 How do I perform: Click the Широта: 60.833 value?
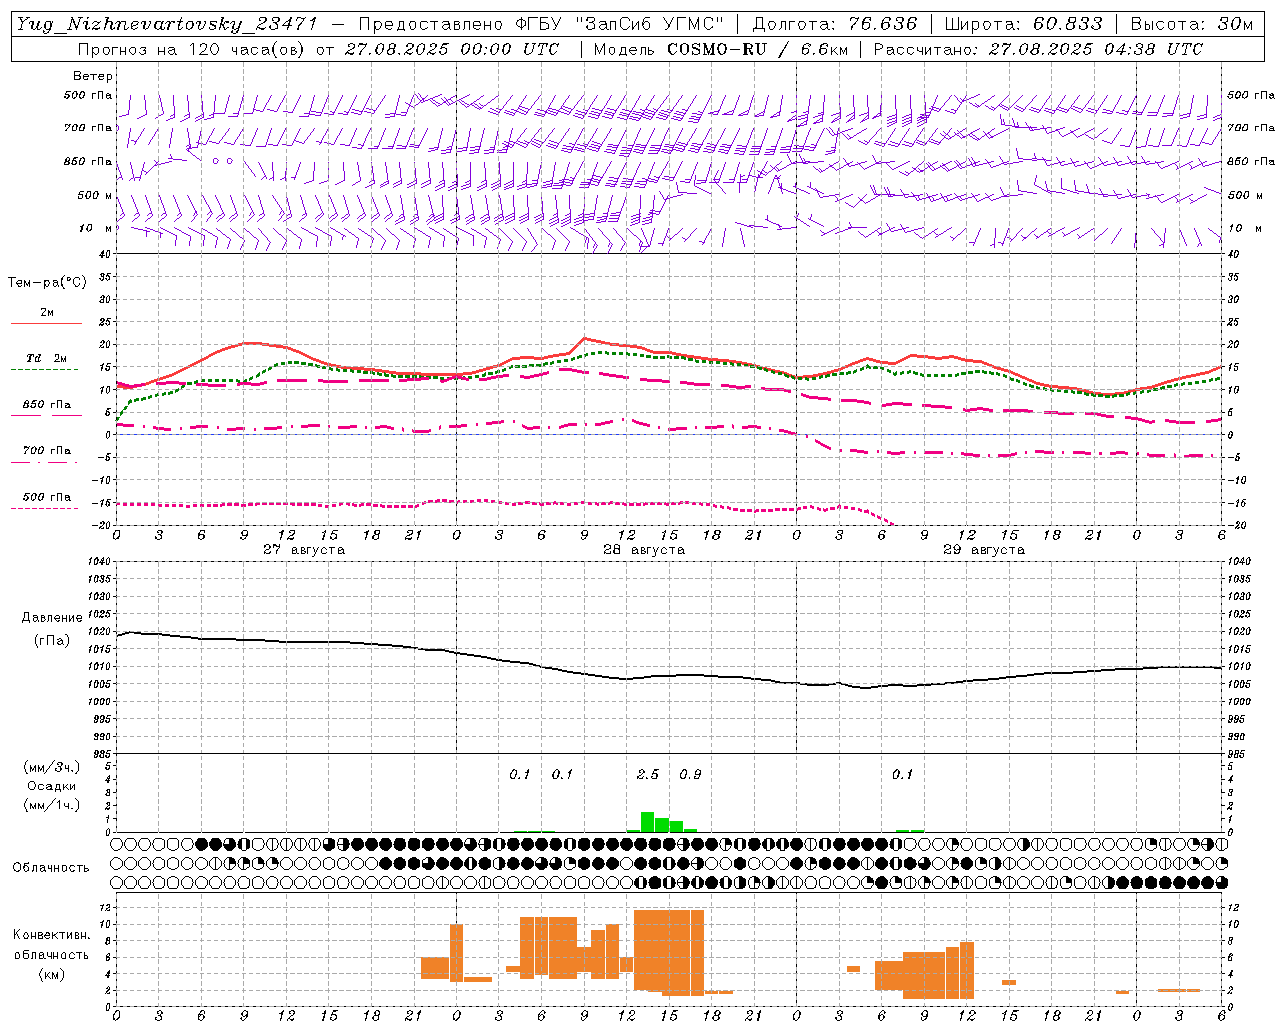[x=1023, y=24]
